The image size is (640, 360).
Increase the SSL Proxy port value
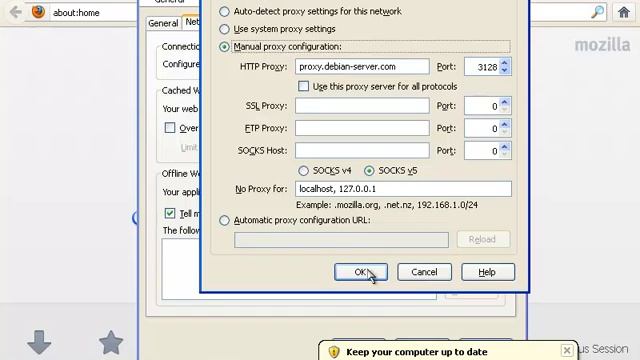(504, 102)
